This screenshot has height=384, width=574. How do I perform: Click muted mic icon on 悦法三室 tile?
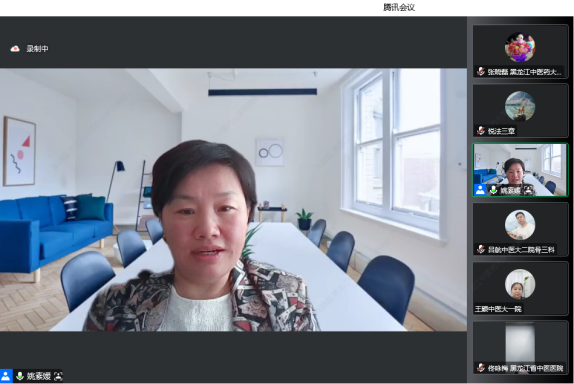[481, 131]
